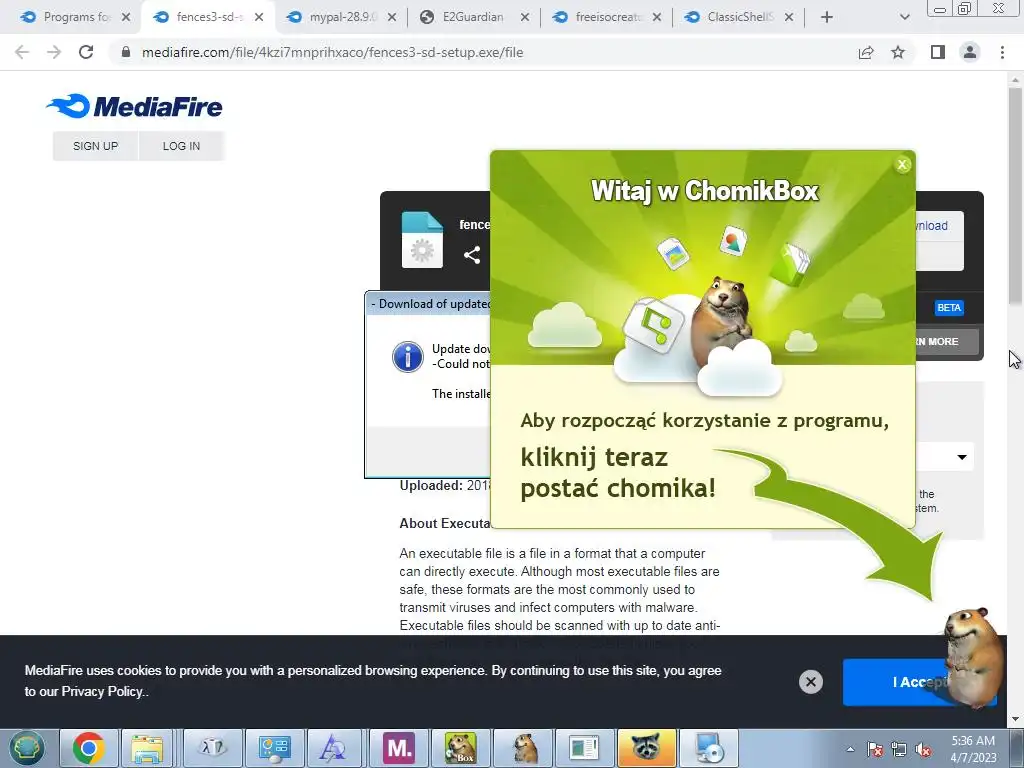Click the hamster character in the corner
The width and height of the screenshot is (1024, 768).
[x=974, y=658]
